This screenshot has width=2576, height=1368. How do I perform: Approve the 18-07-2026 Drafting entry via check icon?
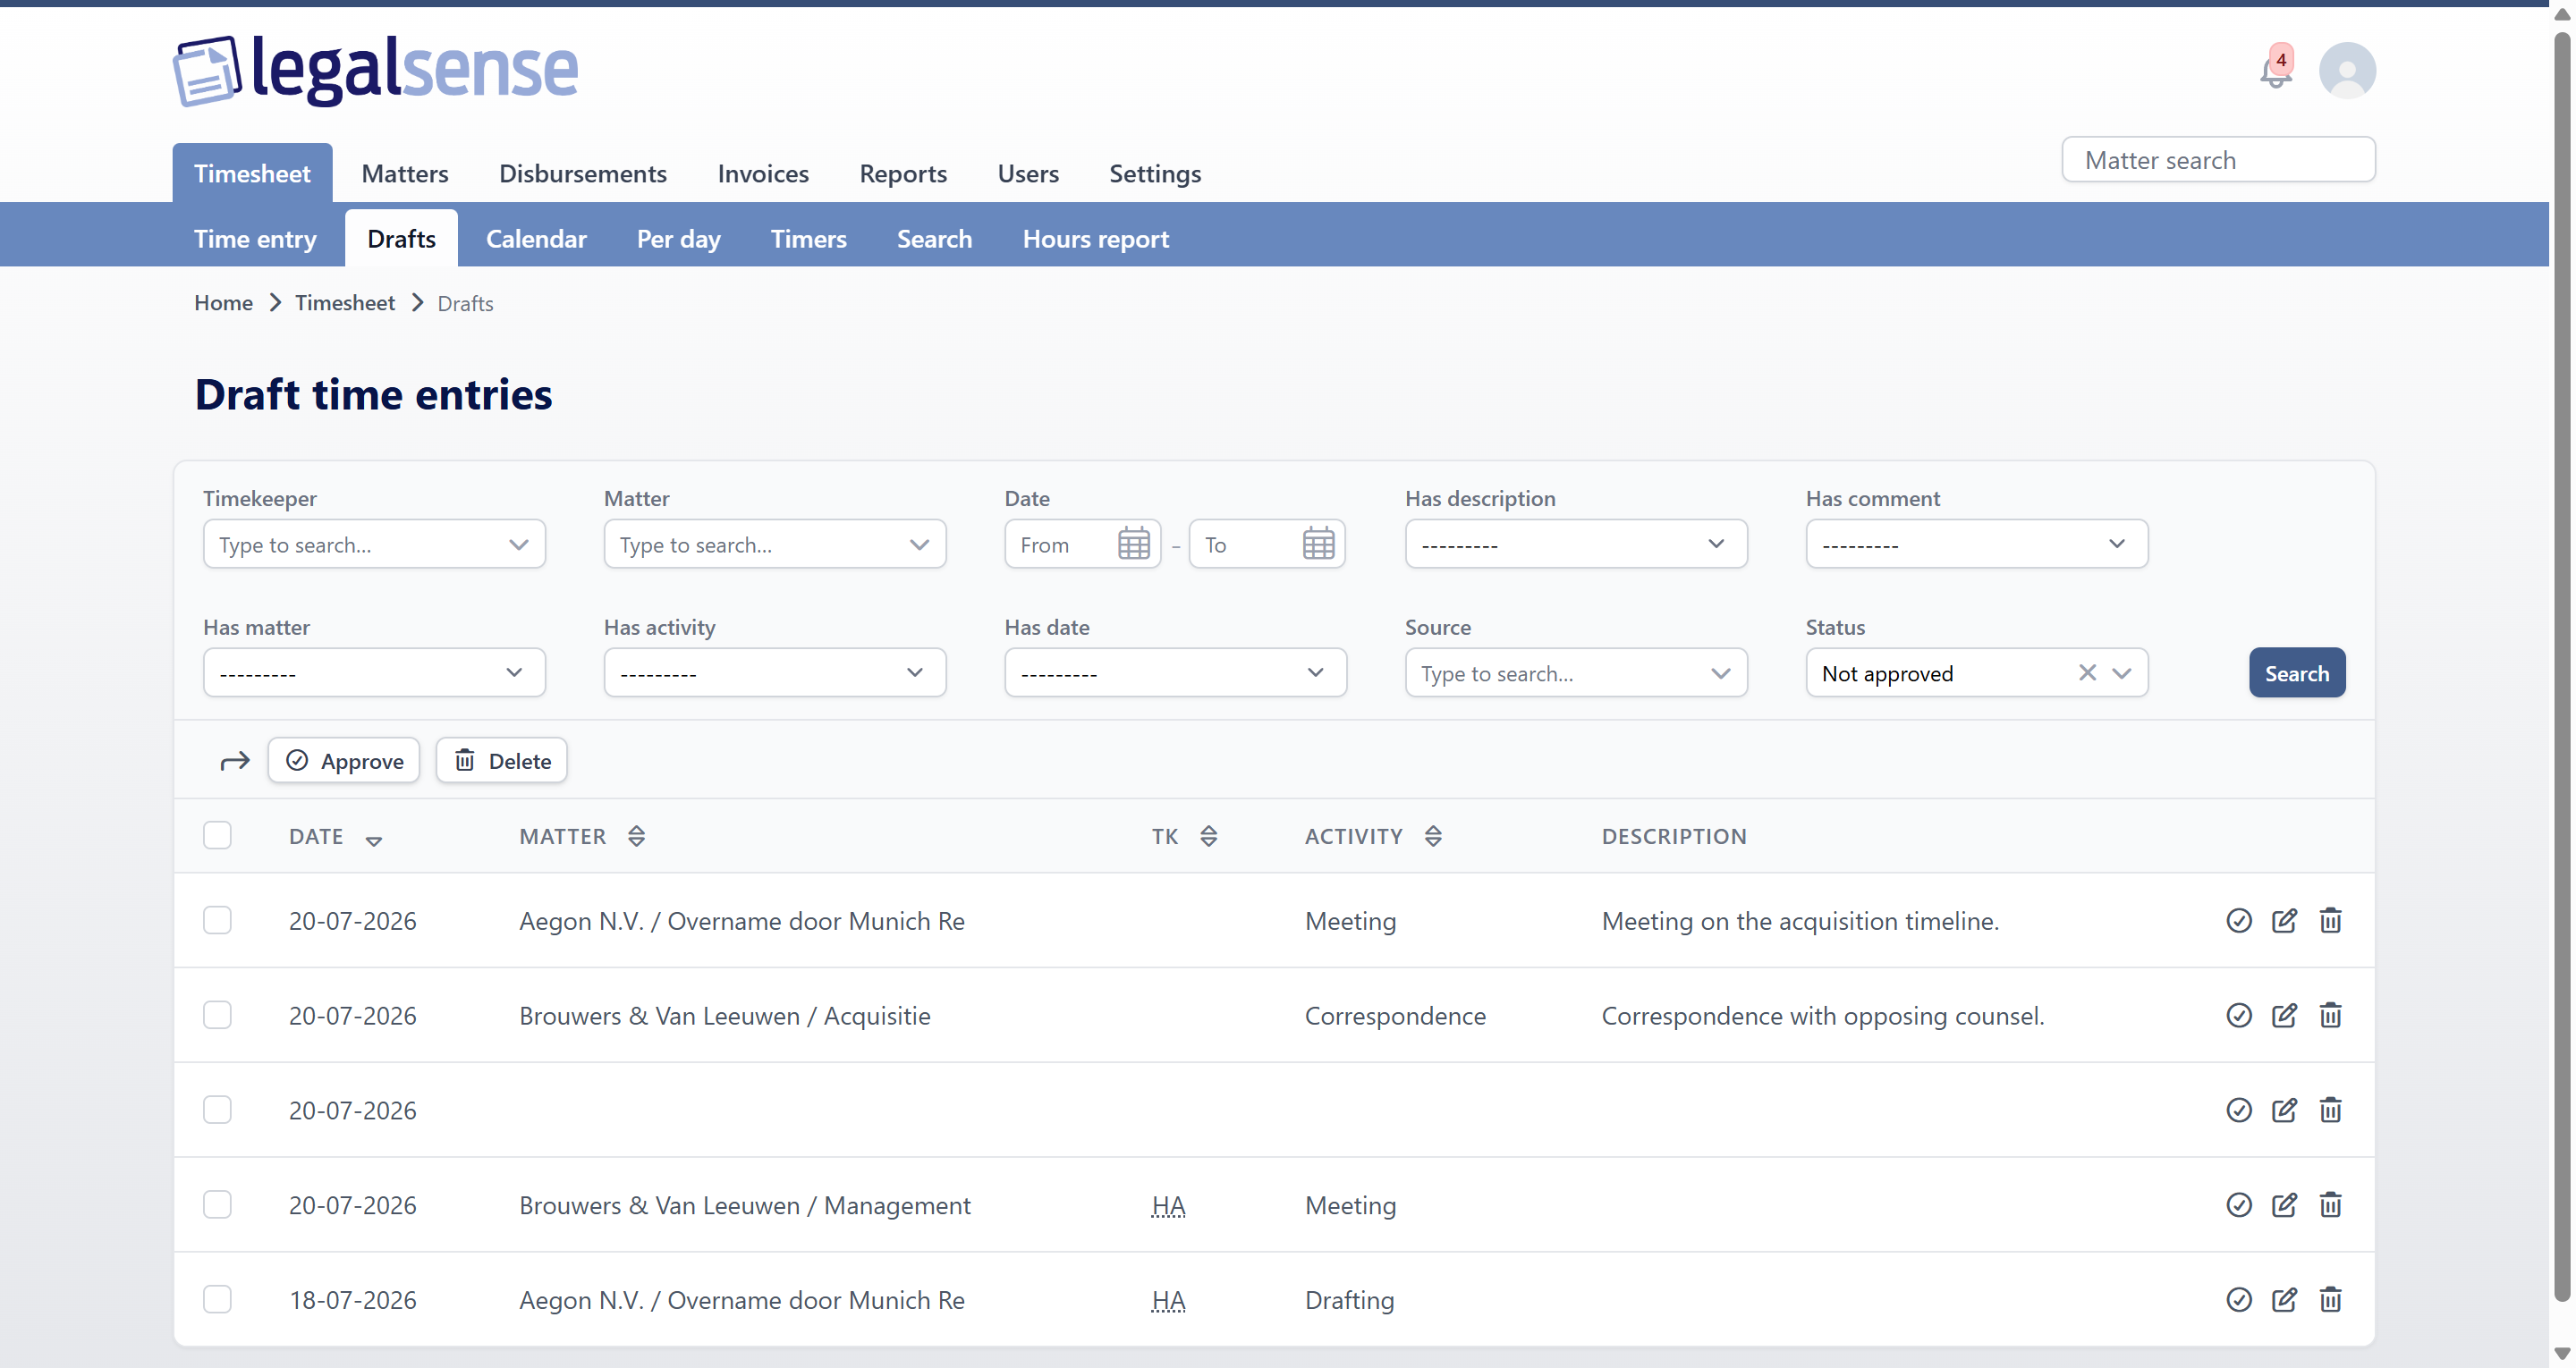(2239, 1300)
